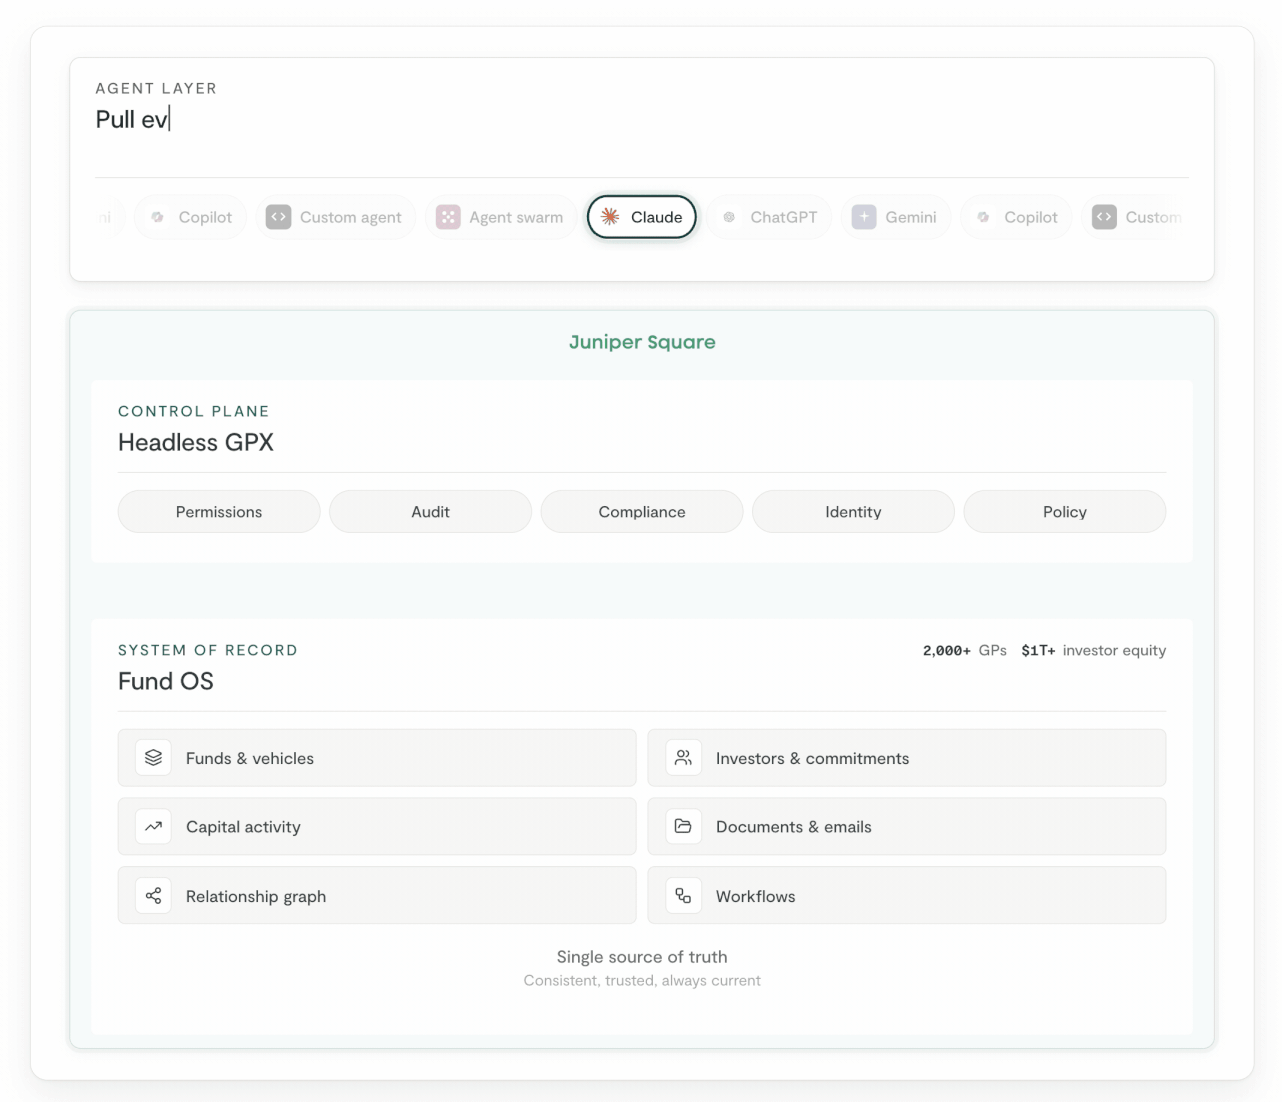Select the Audit pill

point(430,512)
